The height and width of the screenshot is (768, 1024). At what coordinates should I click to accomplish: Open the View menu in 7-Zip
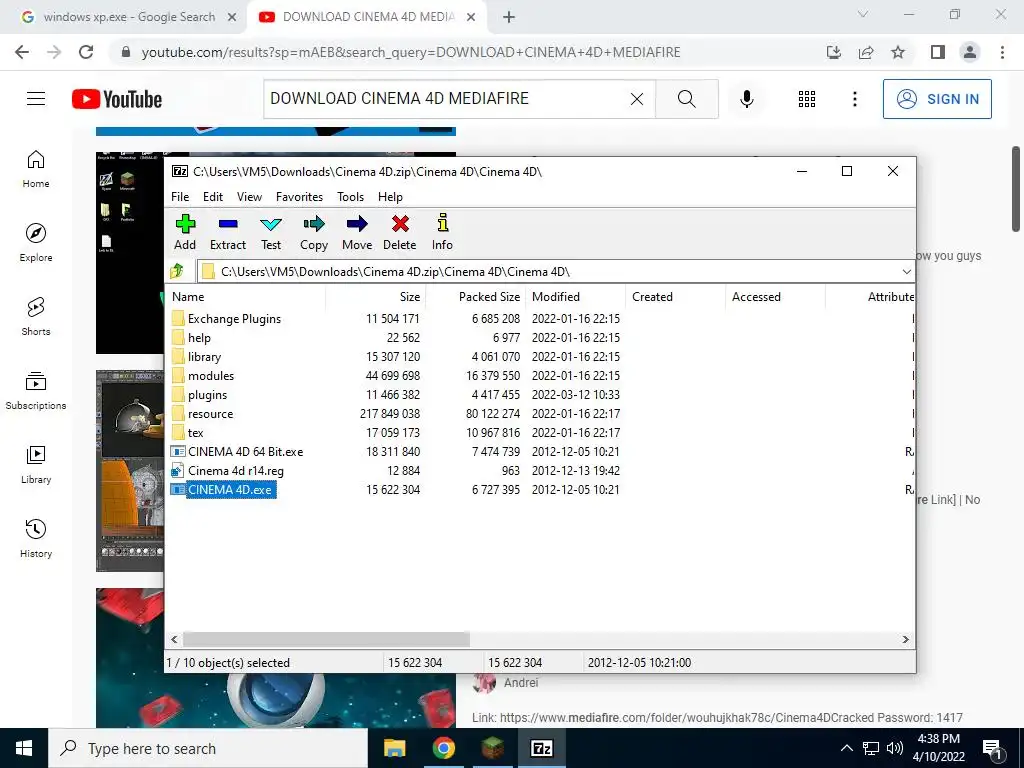click(249, 197)
